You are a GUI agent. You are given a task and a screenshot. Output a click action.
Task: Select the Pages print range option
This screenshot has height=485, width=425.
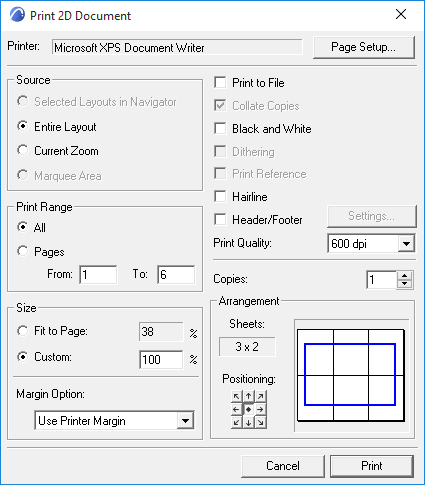pyautogui.click(x=23, y=251)
